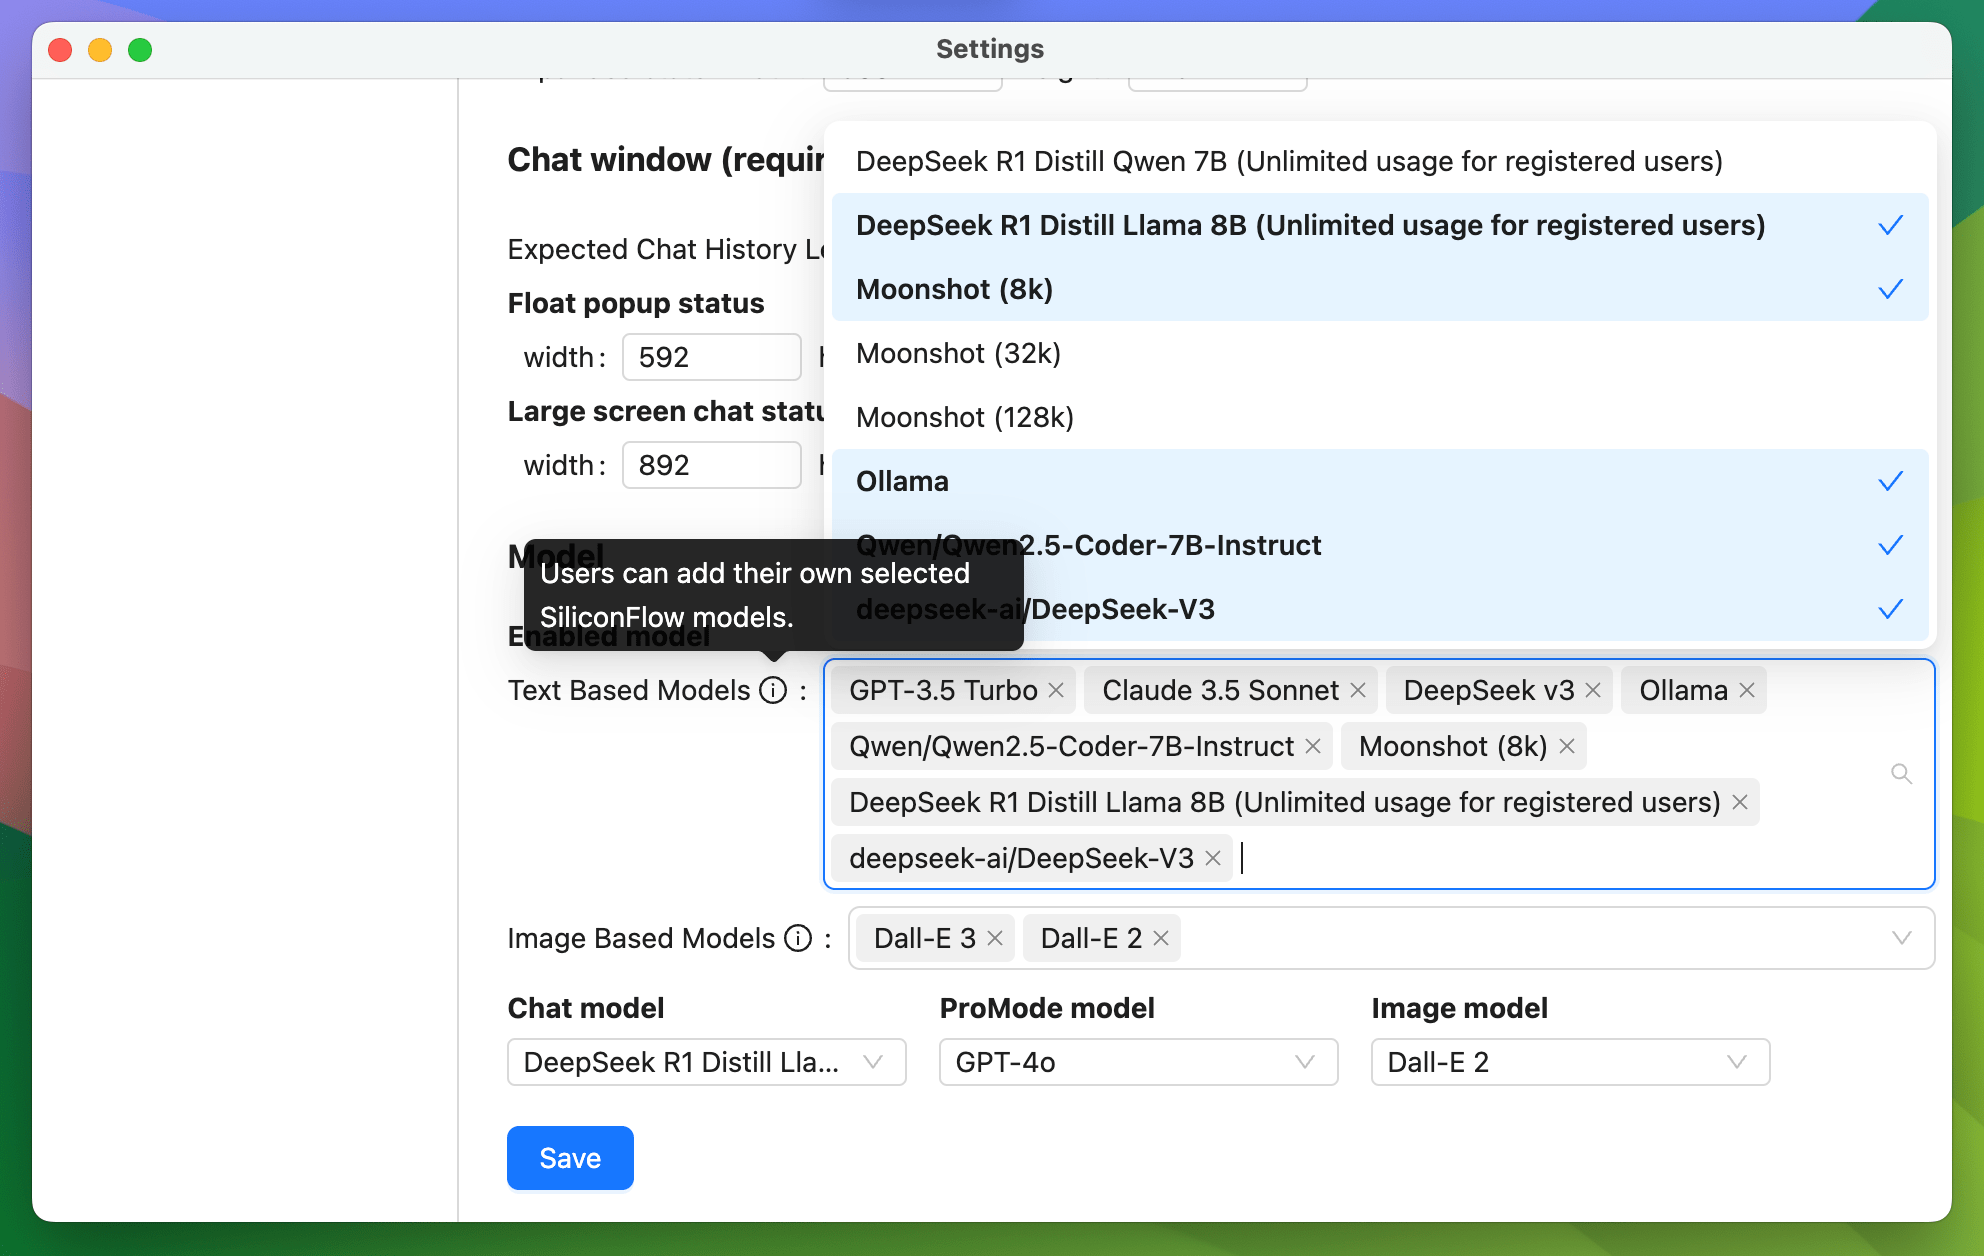The height and width of the screenshot is (1256, 1984).
Task: Open the Chat model dropdown
Action: coord(707,1062)
